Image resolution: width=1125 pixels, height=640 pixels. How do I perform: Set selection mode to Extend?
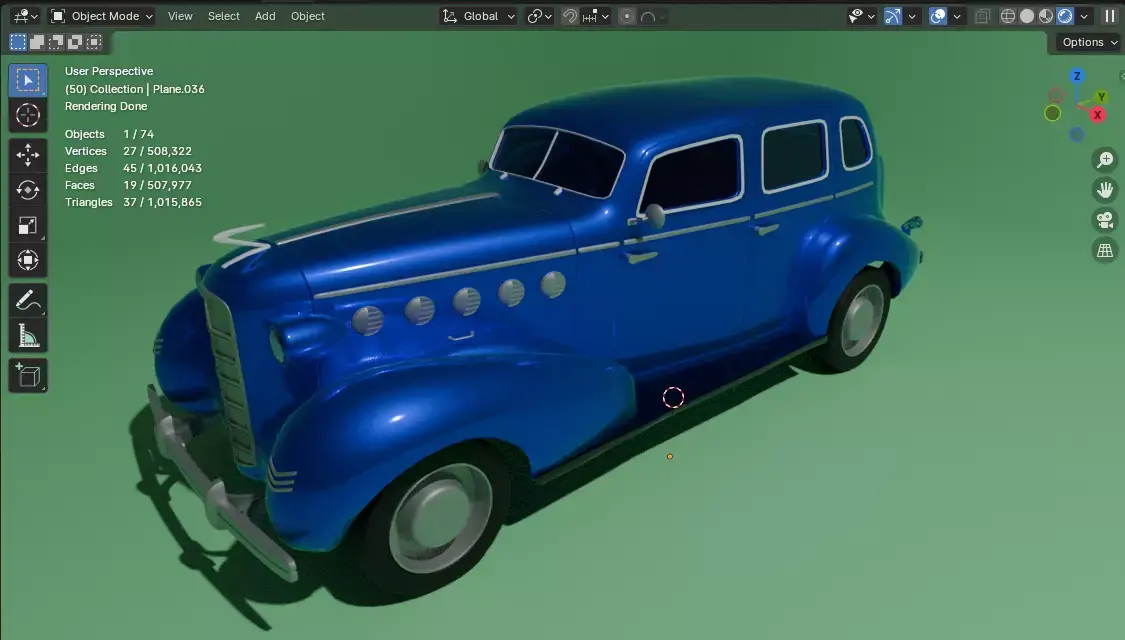click(x=37, y=42)
